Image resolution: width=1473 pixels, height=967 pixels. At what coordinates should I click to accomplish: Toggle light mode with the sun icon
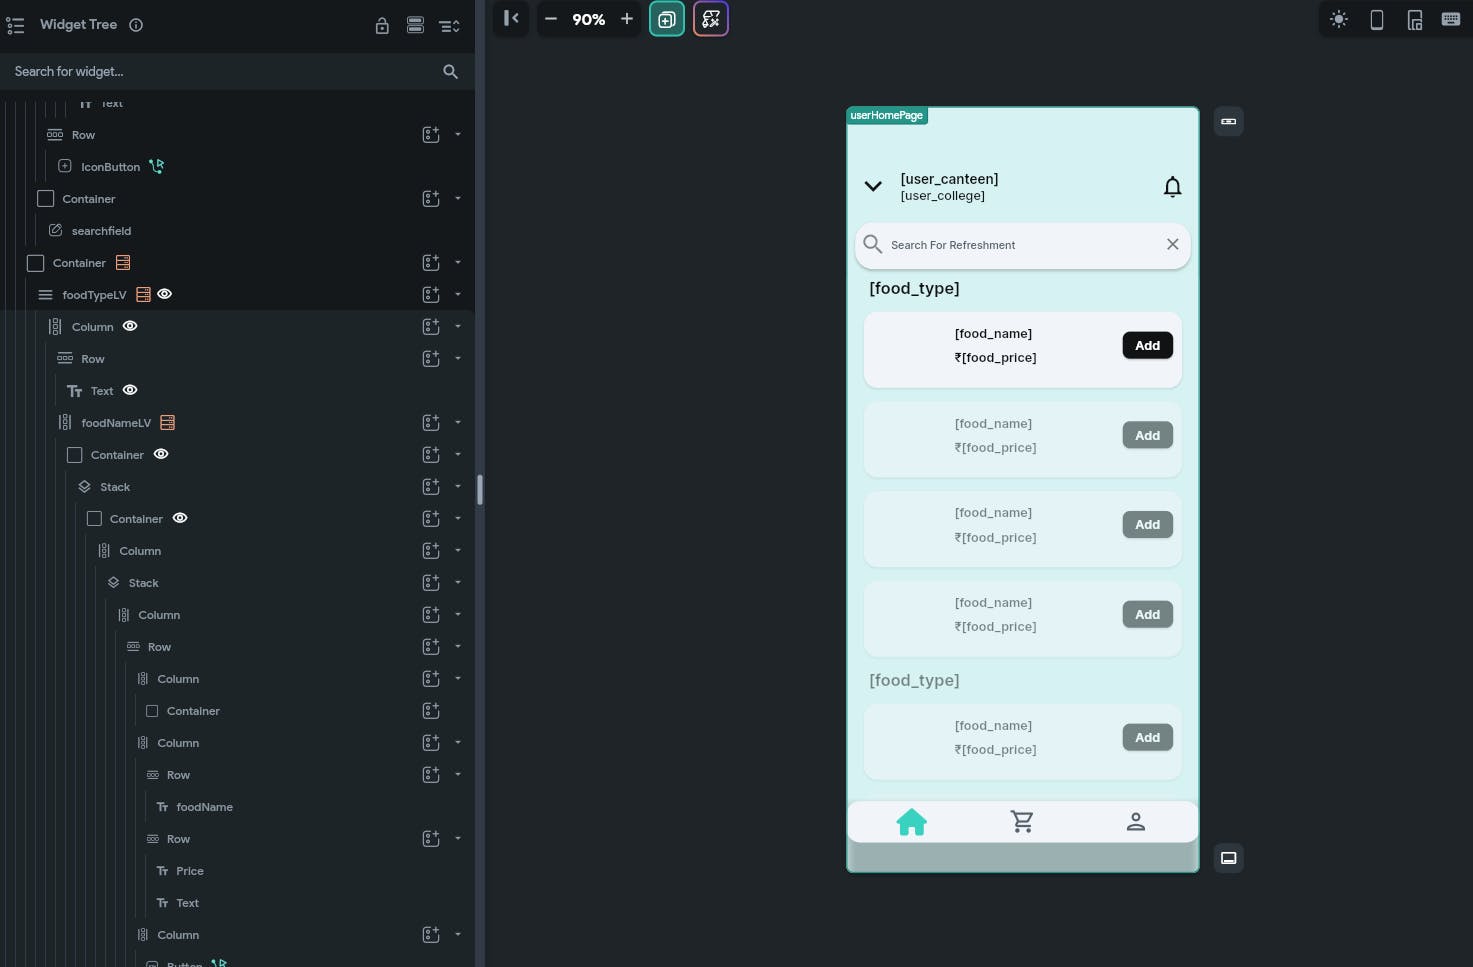click(x=1339, y=19)
